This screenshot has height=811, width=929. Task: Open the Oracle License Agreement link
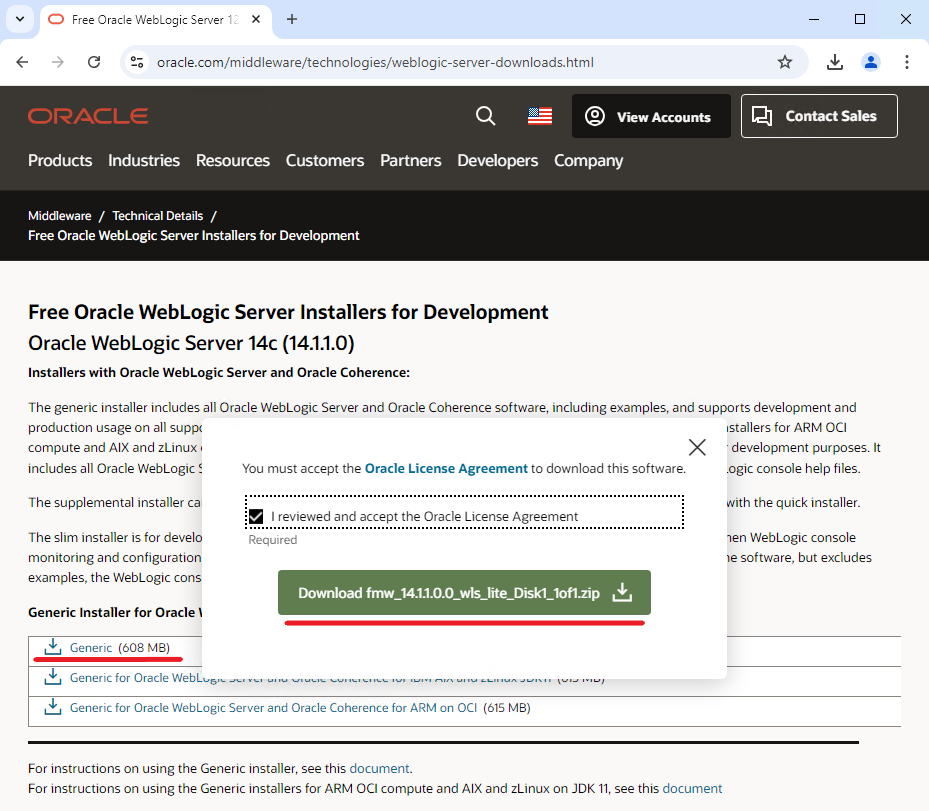(x=446, y=468)
